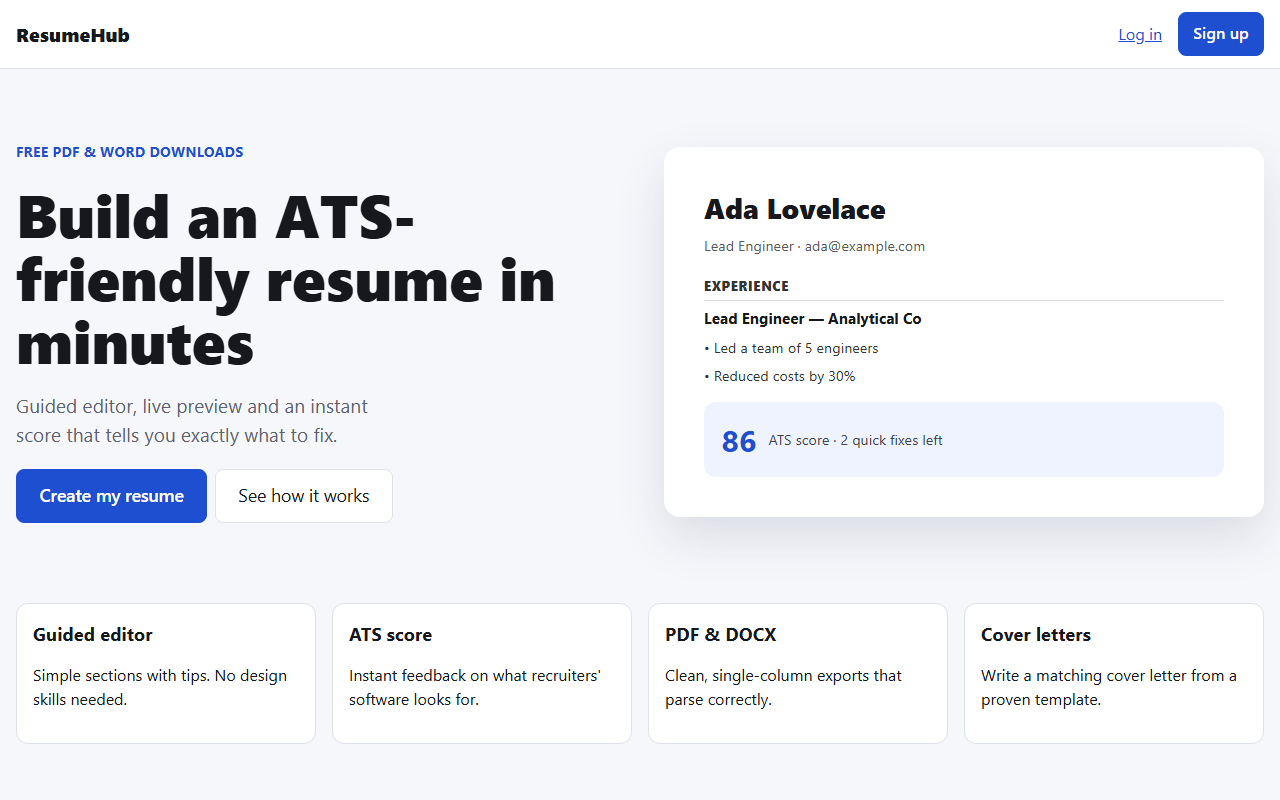
Task: Click the Clean, single-column exports description
Action: [783, 688]
